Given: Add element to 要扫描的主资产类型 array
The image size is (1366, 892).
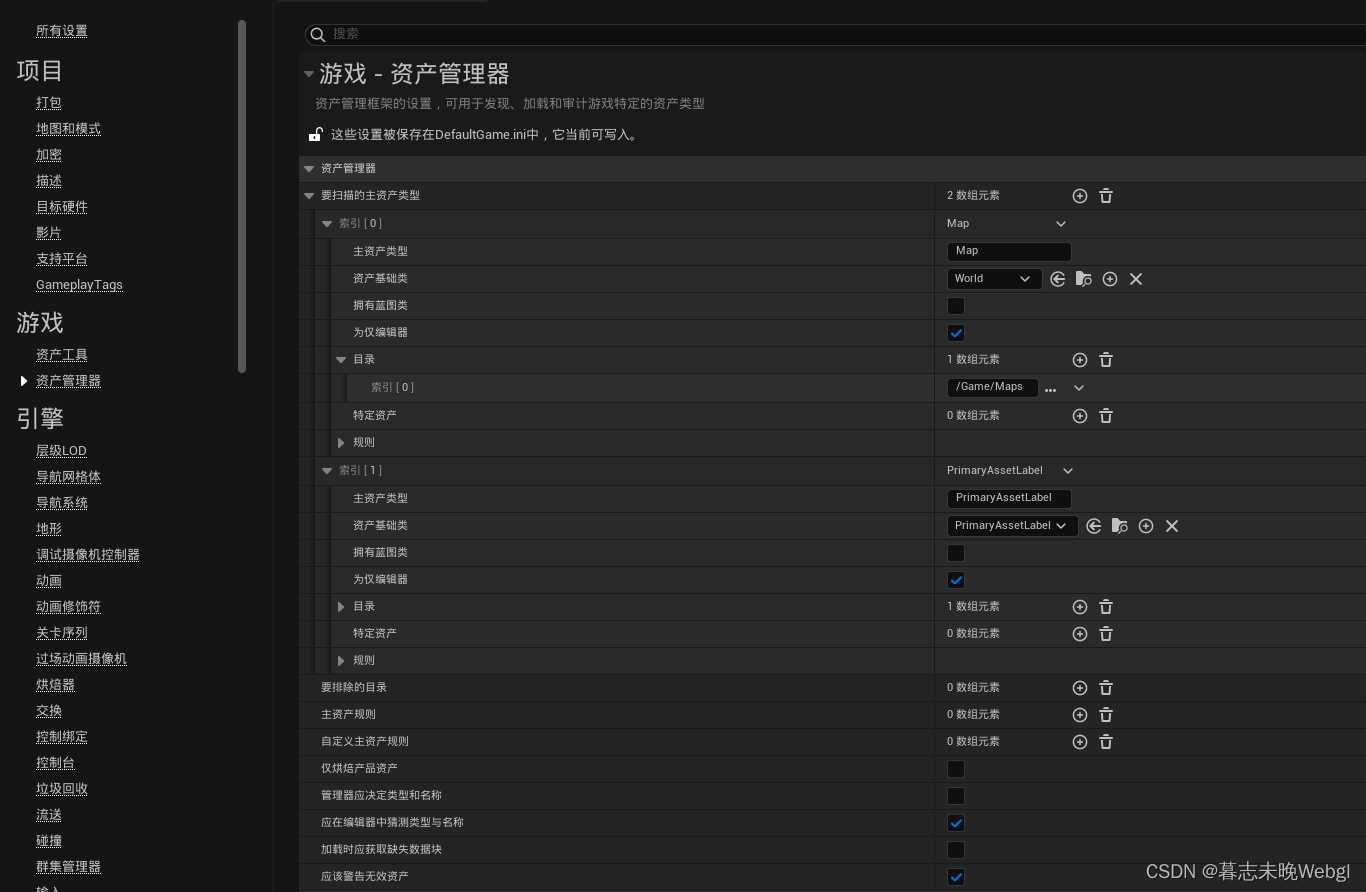Looking at the screenshot, I should [x=1080, y=196].
